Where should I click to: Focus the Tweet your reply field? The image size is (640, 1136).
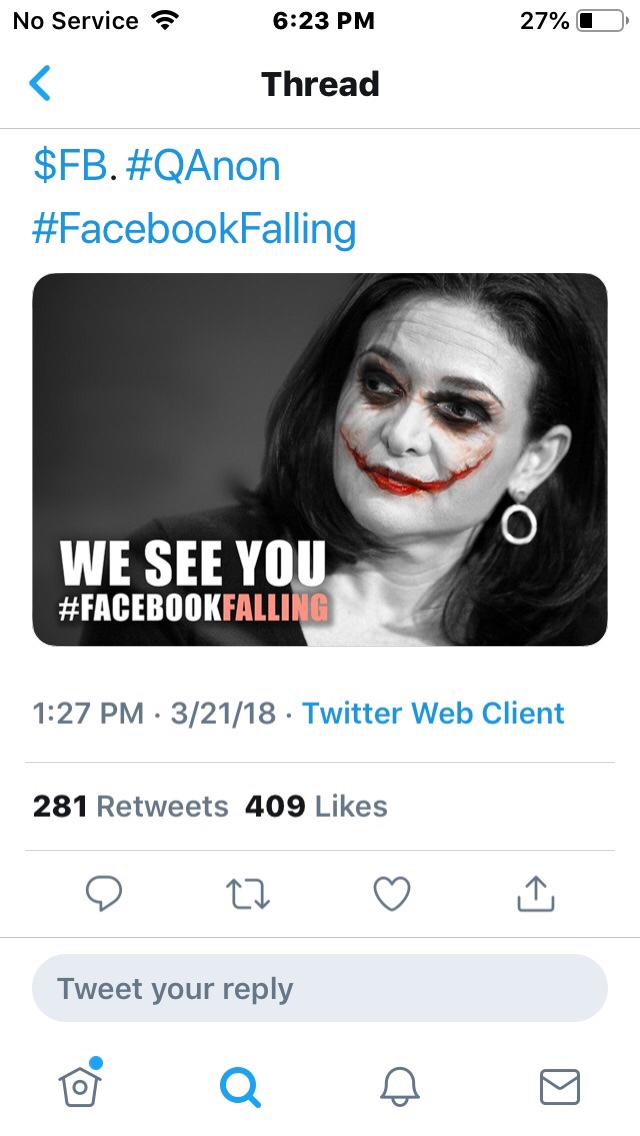click(x=320, y=989)
